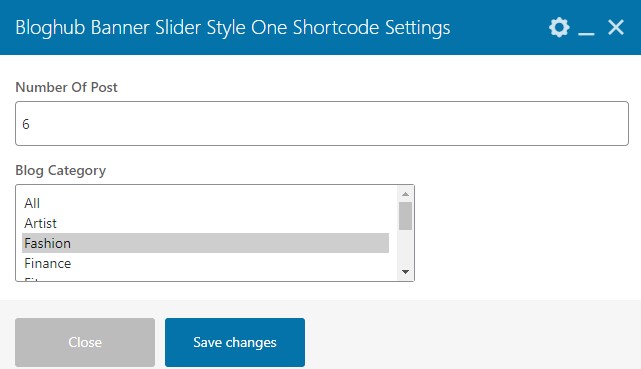Select the All blog category option
Screen dimensions: 641x369
click(x=206, y=203)
